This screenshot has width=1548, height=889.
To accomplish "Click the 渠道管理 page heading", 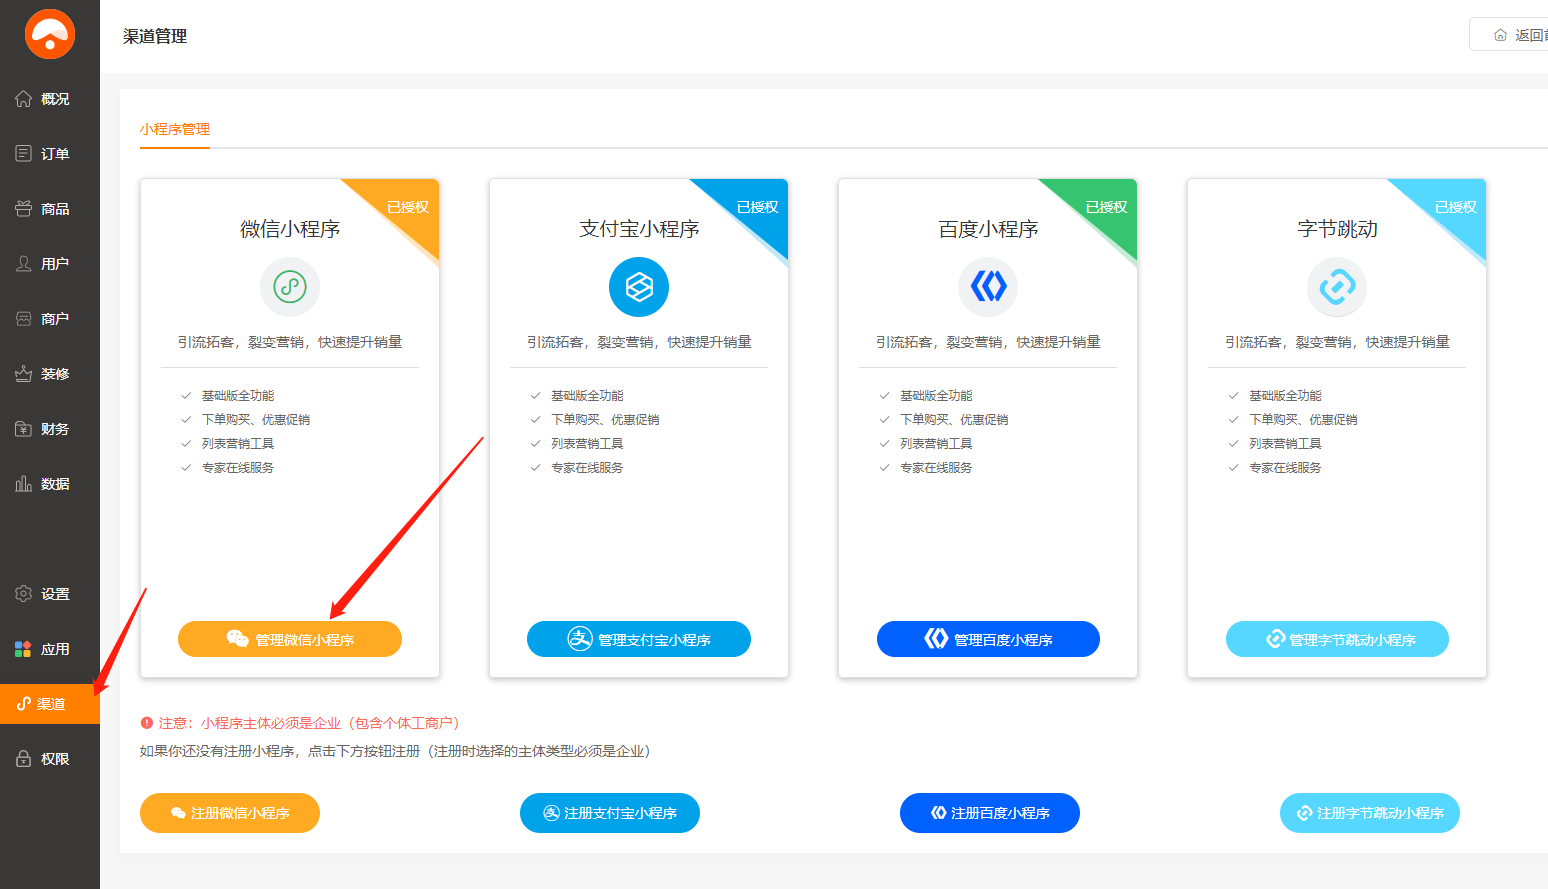I will pos(155,36).
